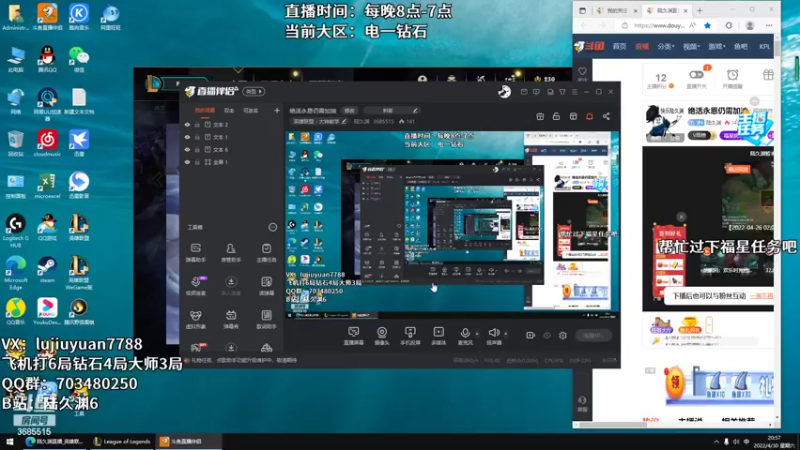Open the 游戏 dropdown in Douyu nav
This screenshot has height=450, width=800.
click(716, 46)
